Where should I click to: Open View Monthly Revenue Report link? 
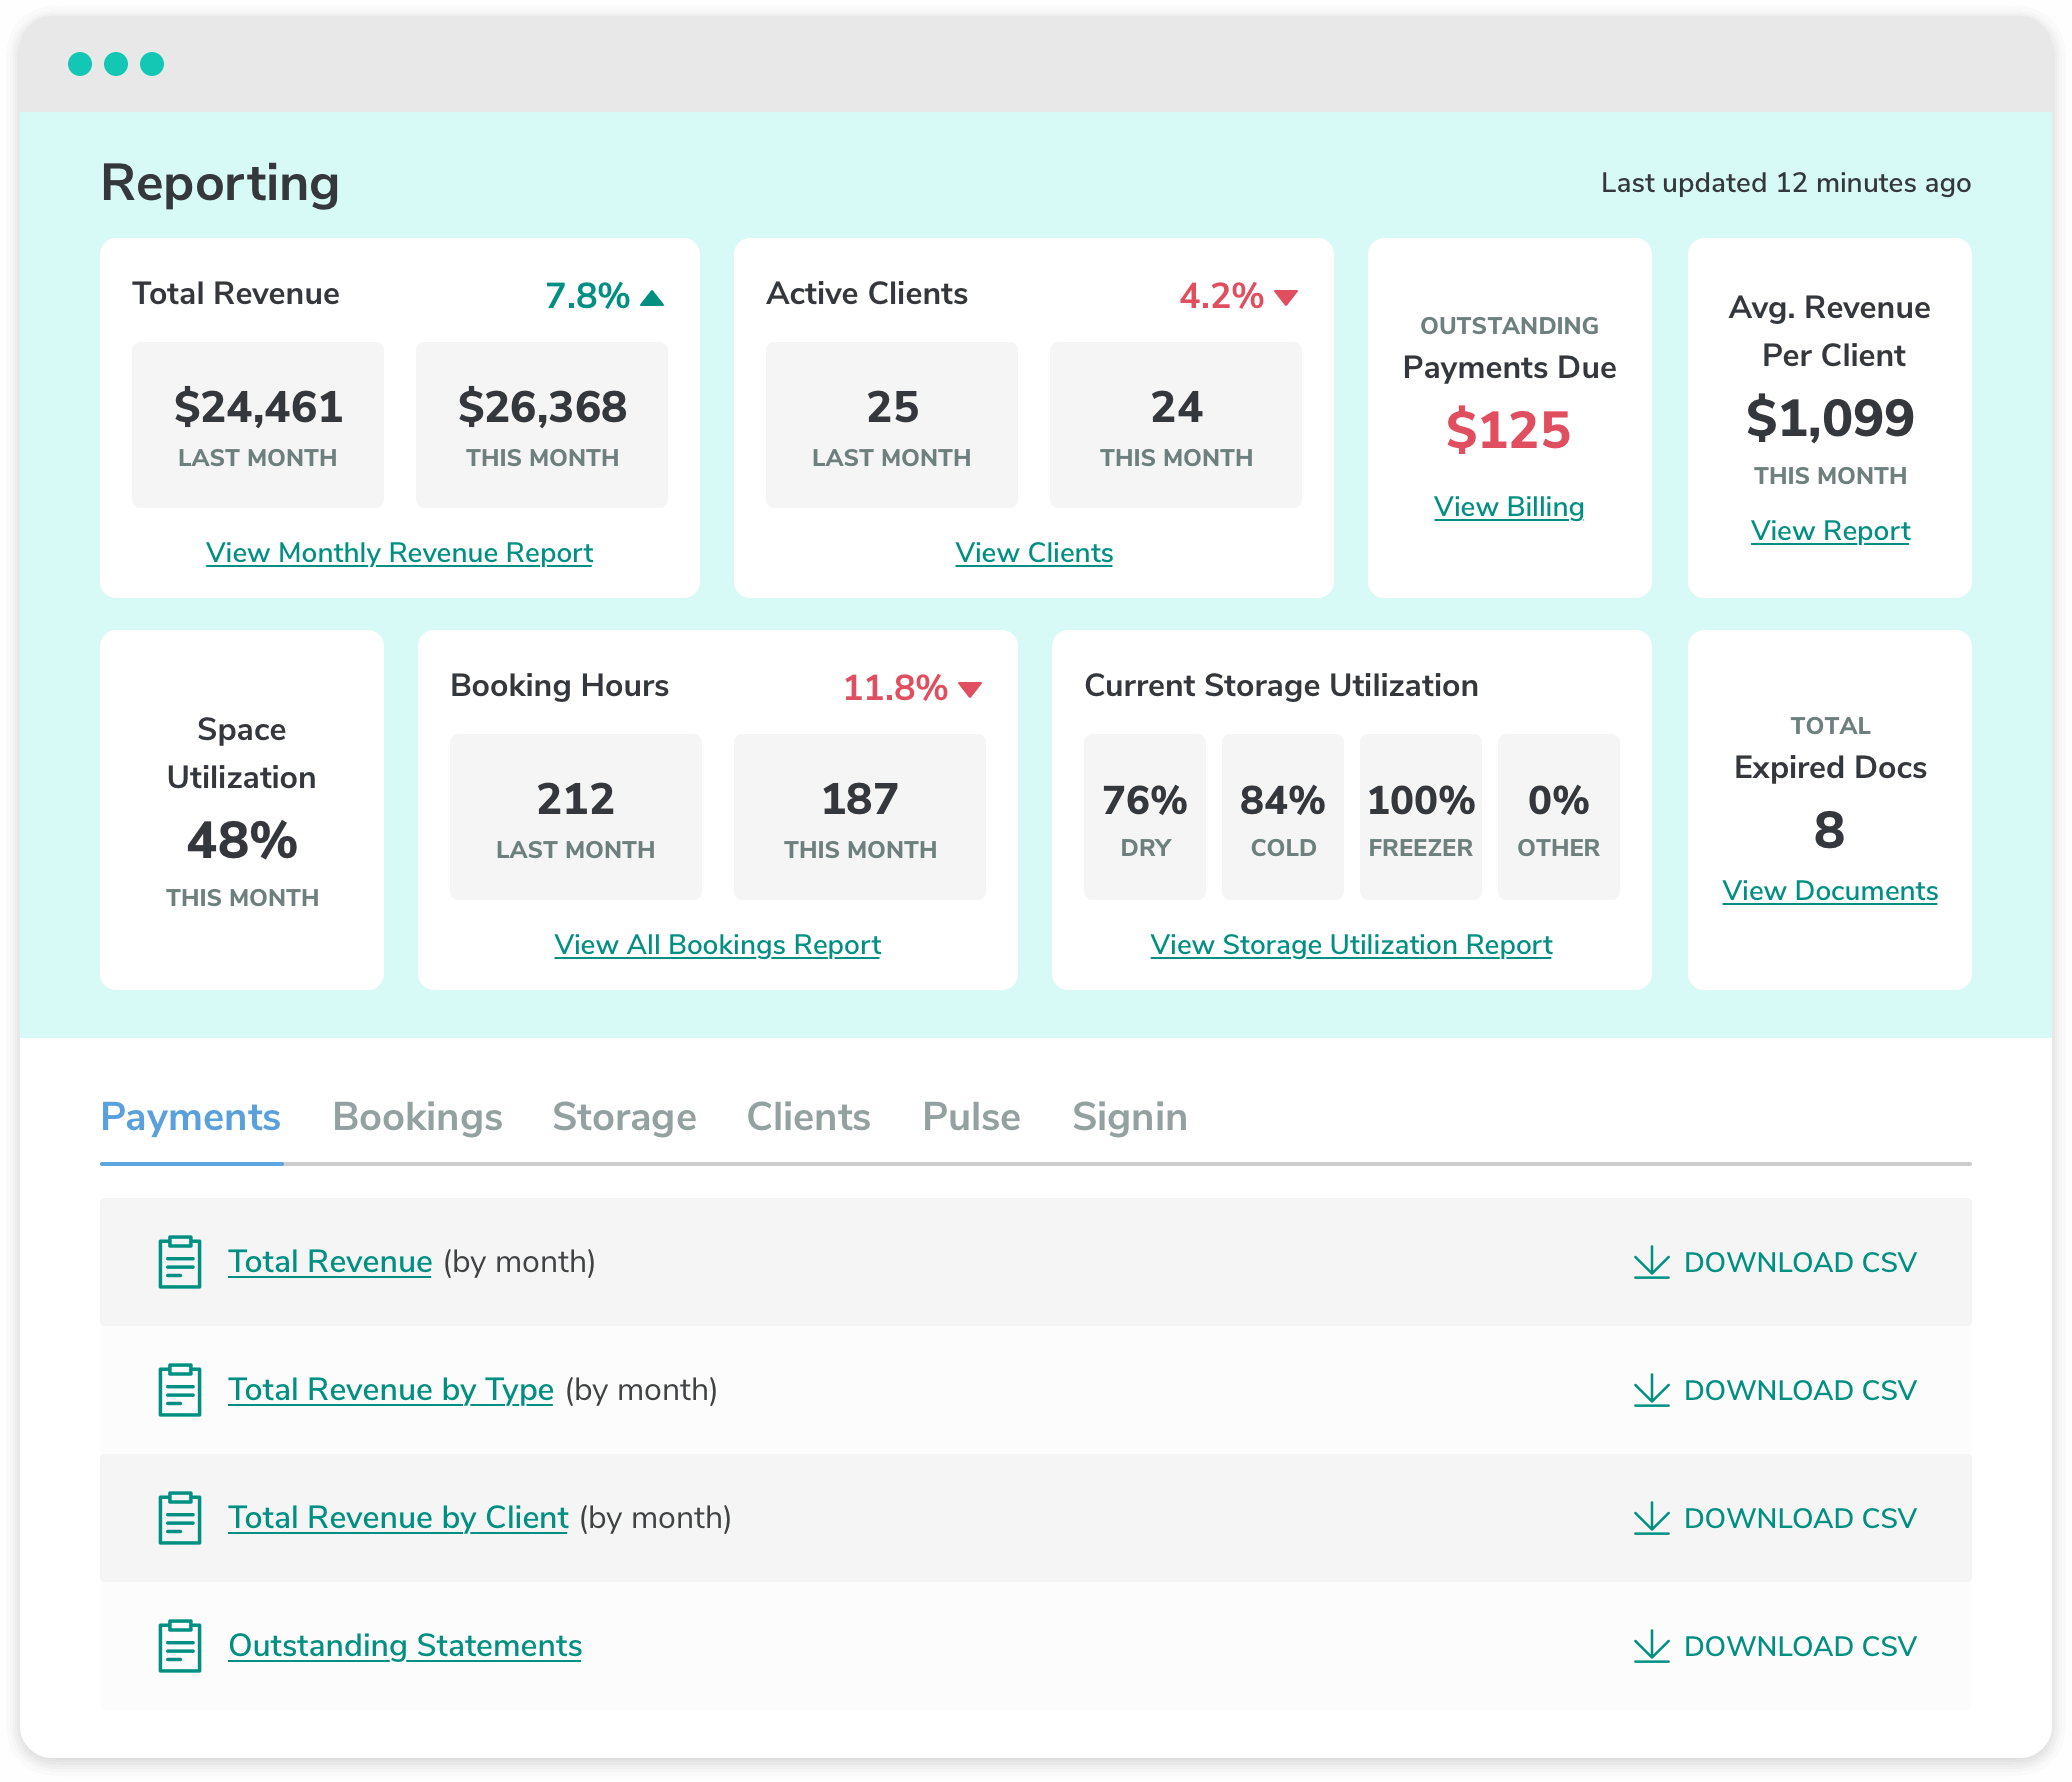(399, 553)
